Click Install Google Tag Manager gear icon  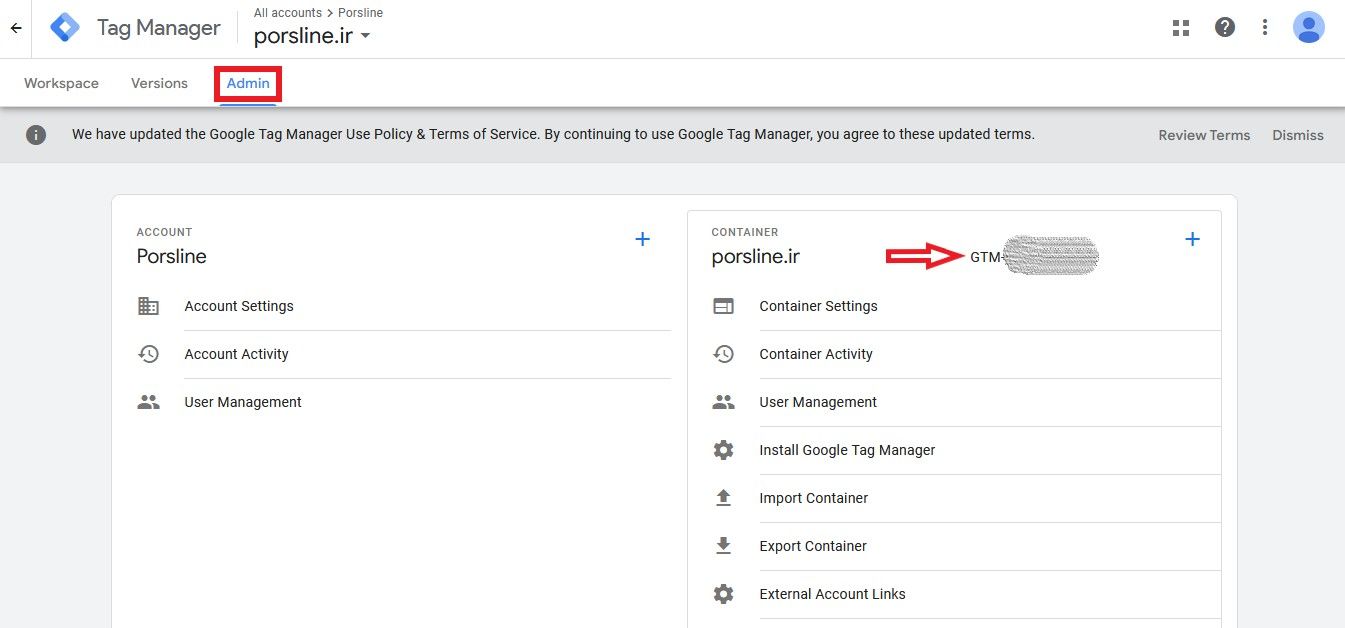[723, 450]
